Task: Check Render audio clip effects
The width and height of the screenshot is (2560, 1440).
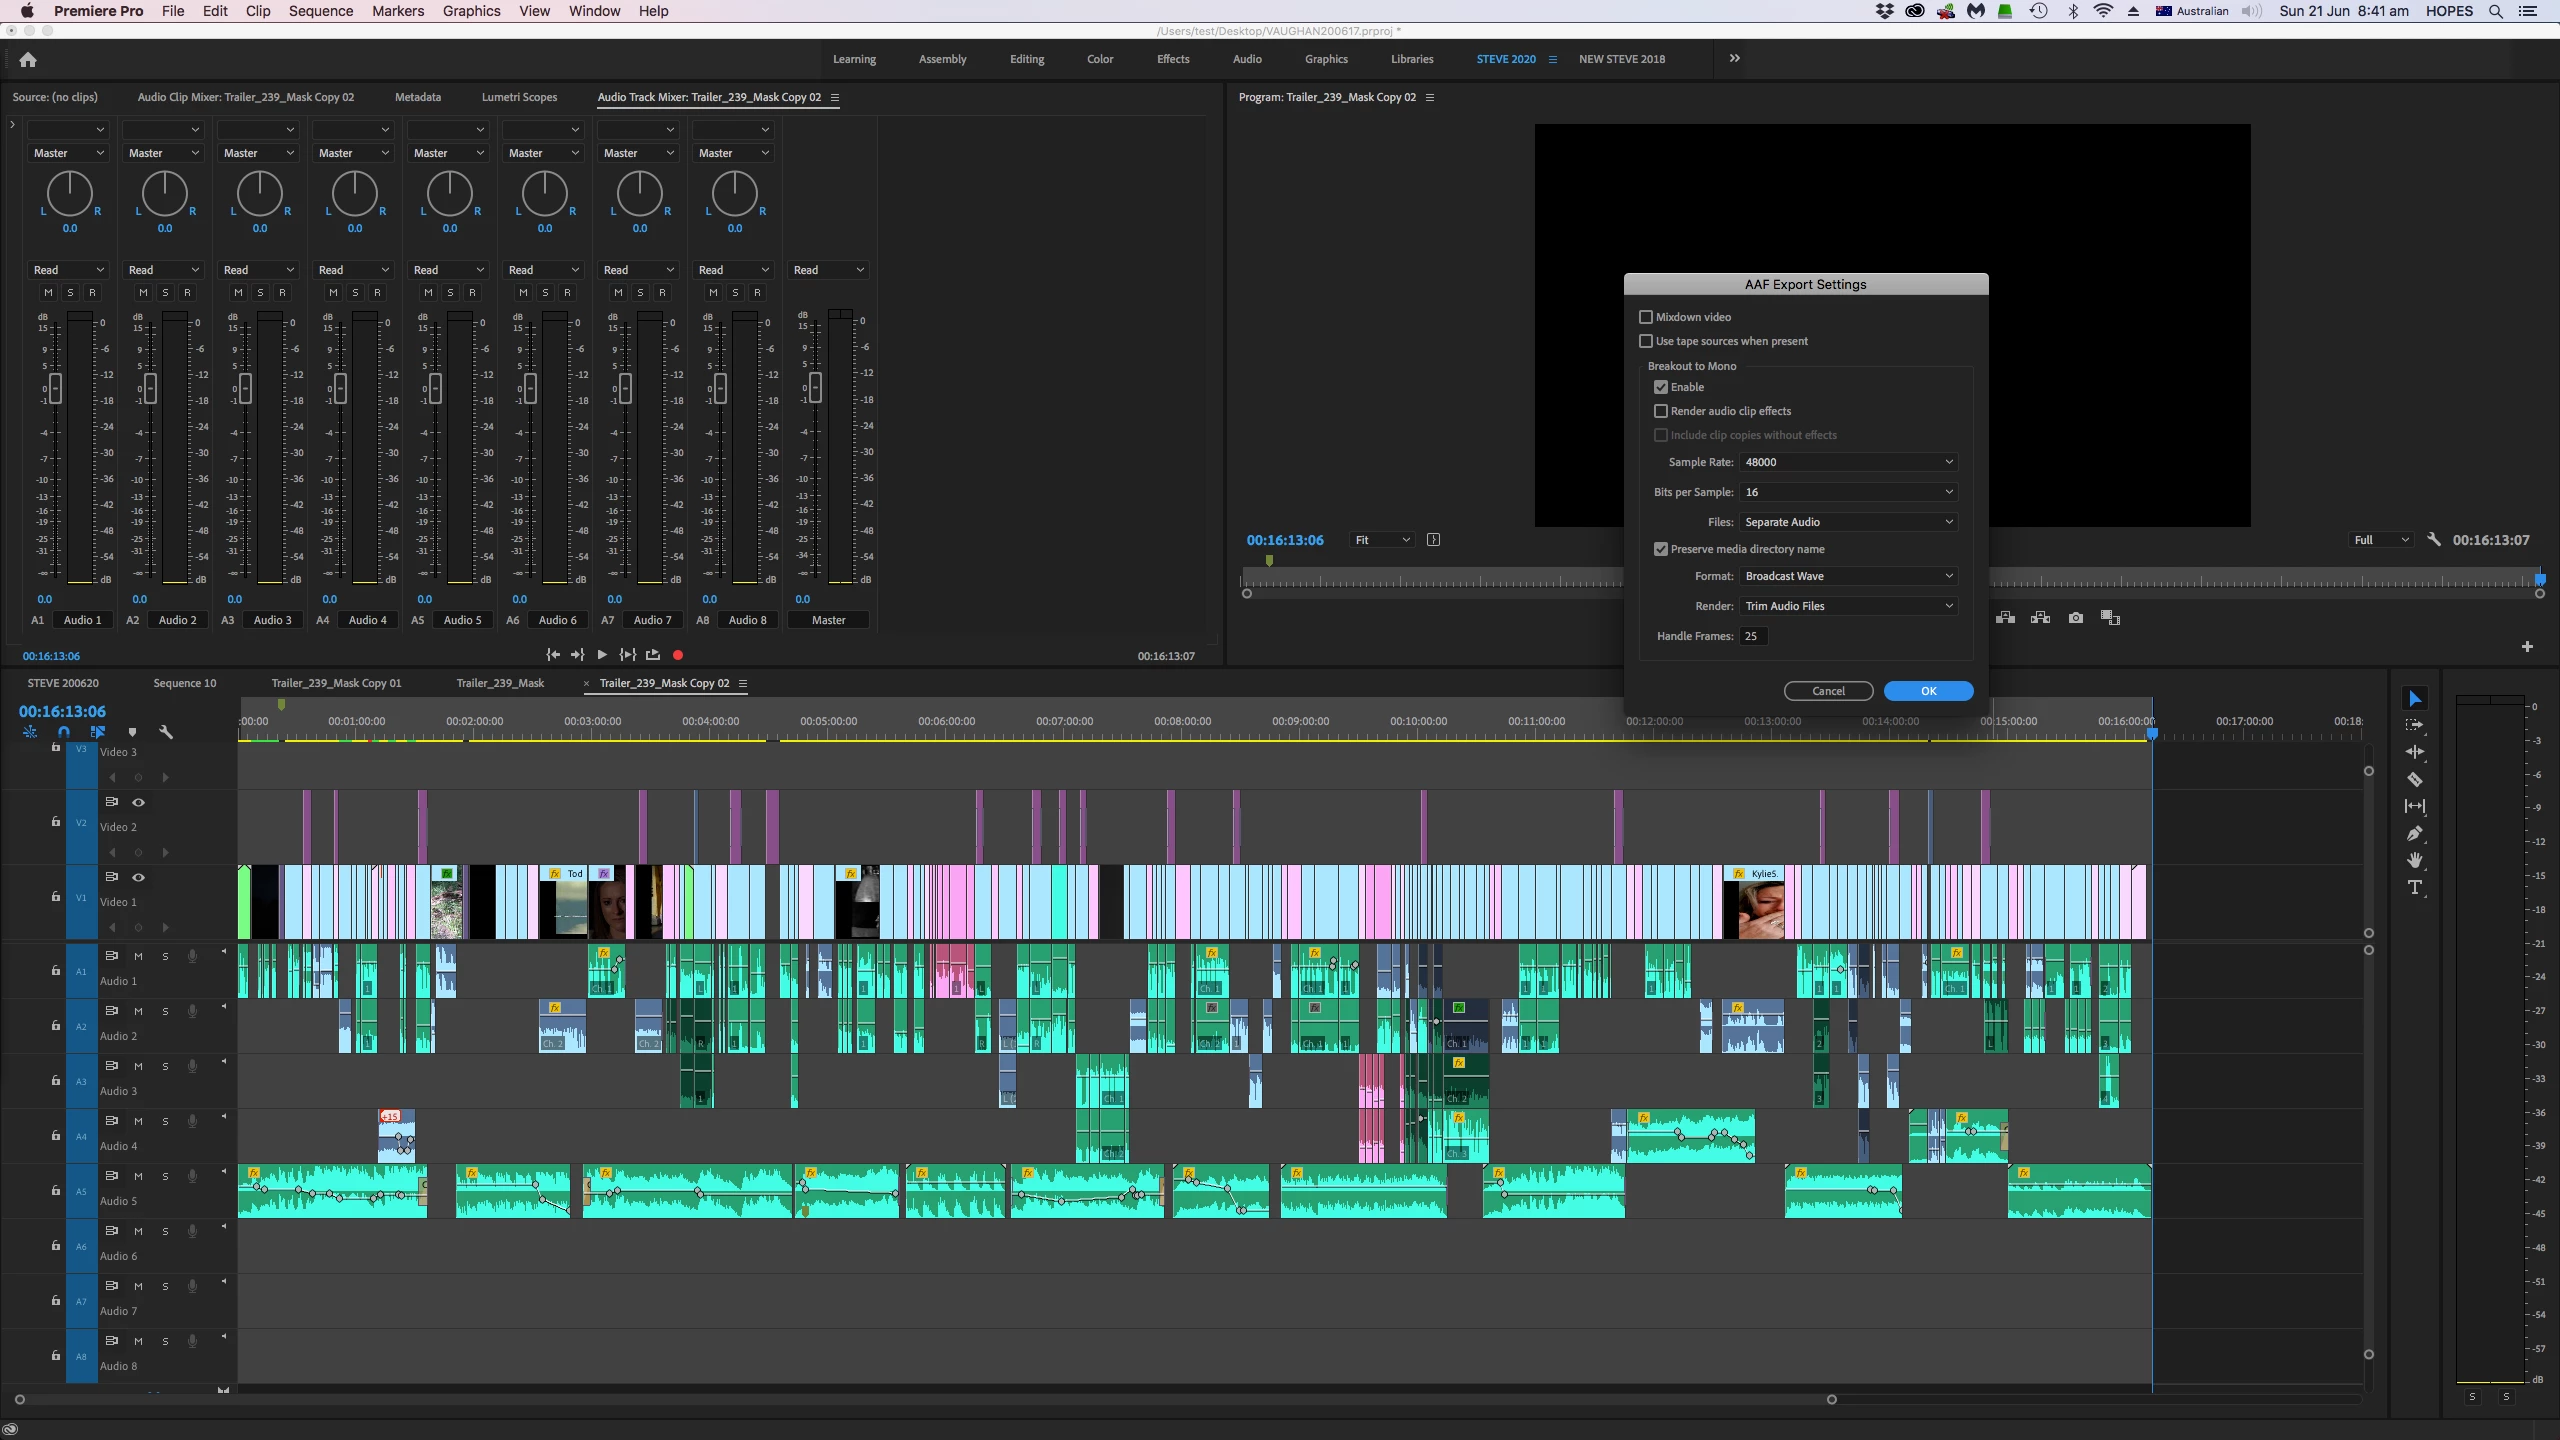Action: tap(1661, 411)
